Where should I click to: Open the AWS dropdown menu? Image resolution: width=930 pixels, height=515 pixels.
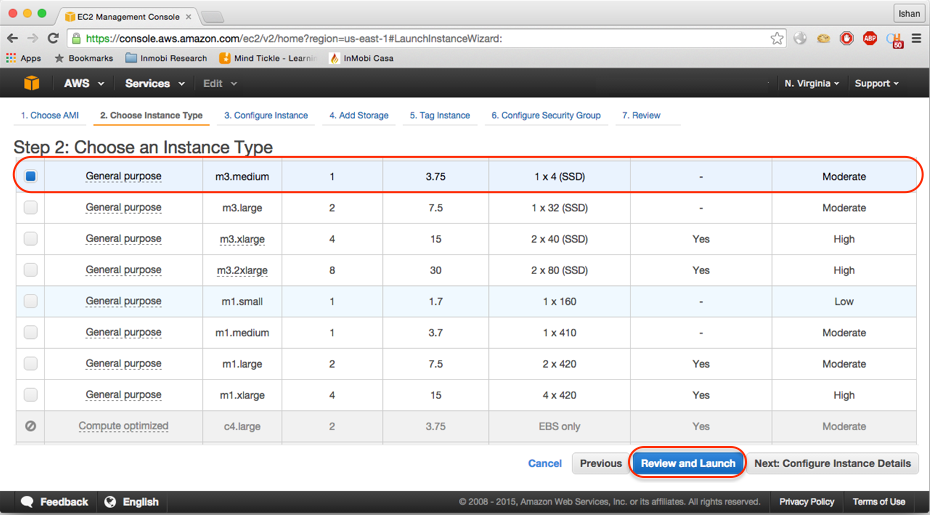(84, 84)
